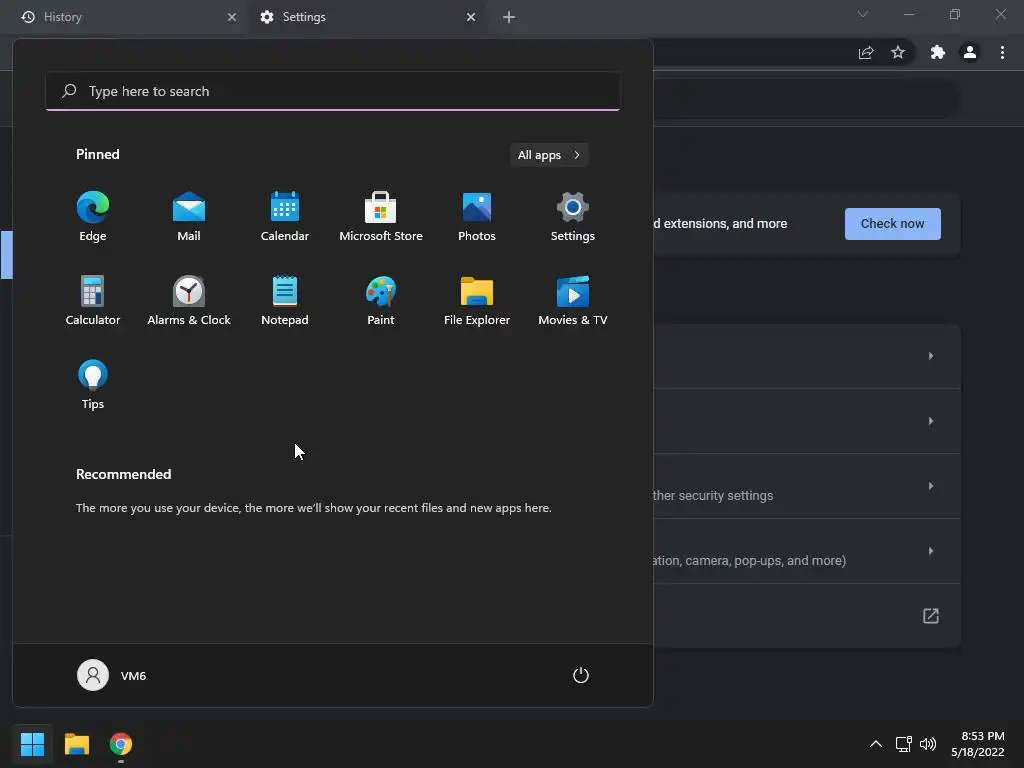Open network status in system tray
The width and height of the screenshot is (1024, 768).
(903, 744)
